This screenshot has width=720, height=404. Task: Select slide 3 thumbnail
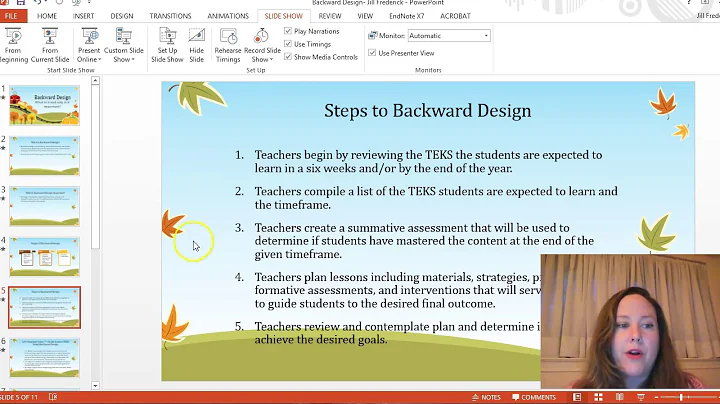(45, 206)
